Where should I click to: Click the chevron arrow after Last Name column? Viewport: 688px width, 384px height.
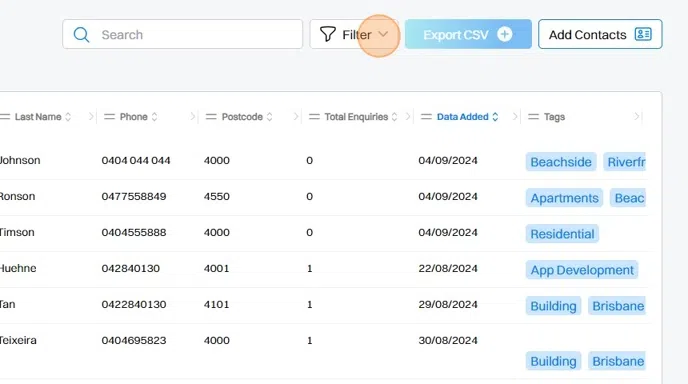(91, 117)
